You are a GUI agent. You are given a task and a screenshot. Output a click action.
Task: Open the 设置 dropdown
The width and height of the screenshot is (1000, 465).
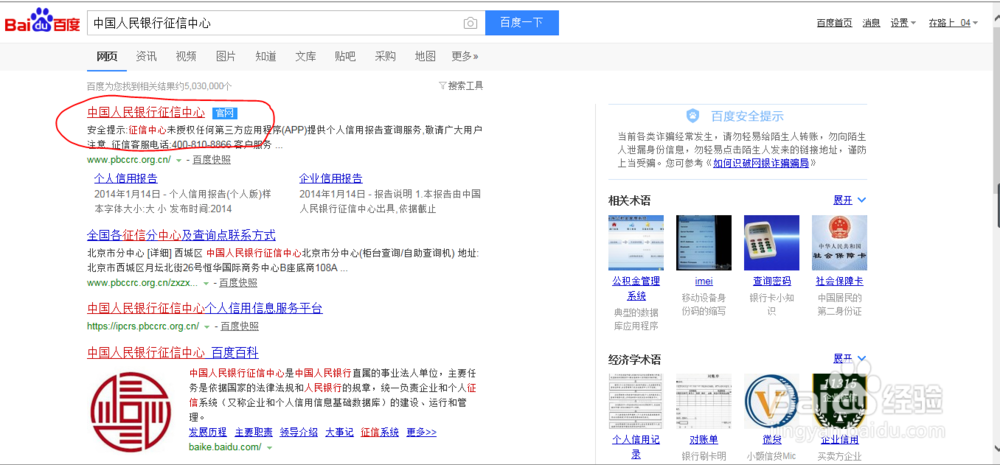click(903, 23)
